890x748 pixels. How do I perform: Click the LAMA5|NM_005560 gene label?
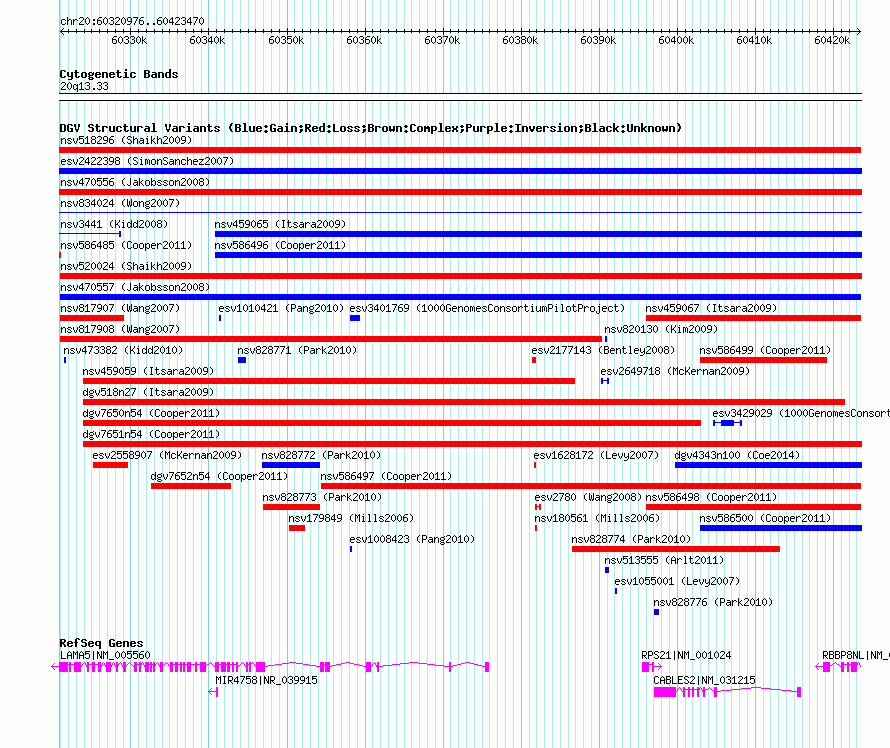point(105,655)
